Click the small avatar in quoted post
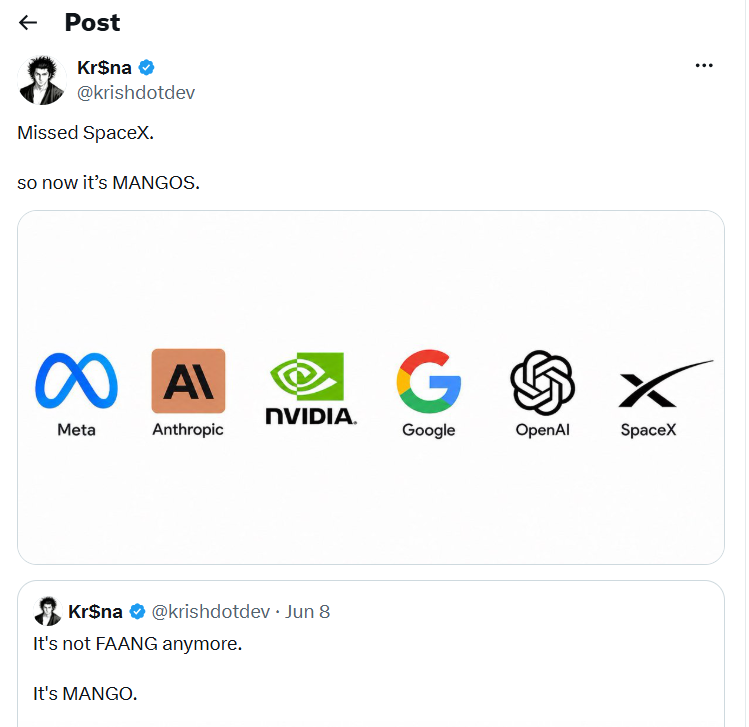Screen dimensions: 749x727 [x=48, y=611]
